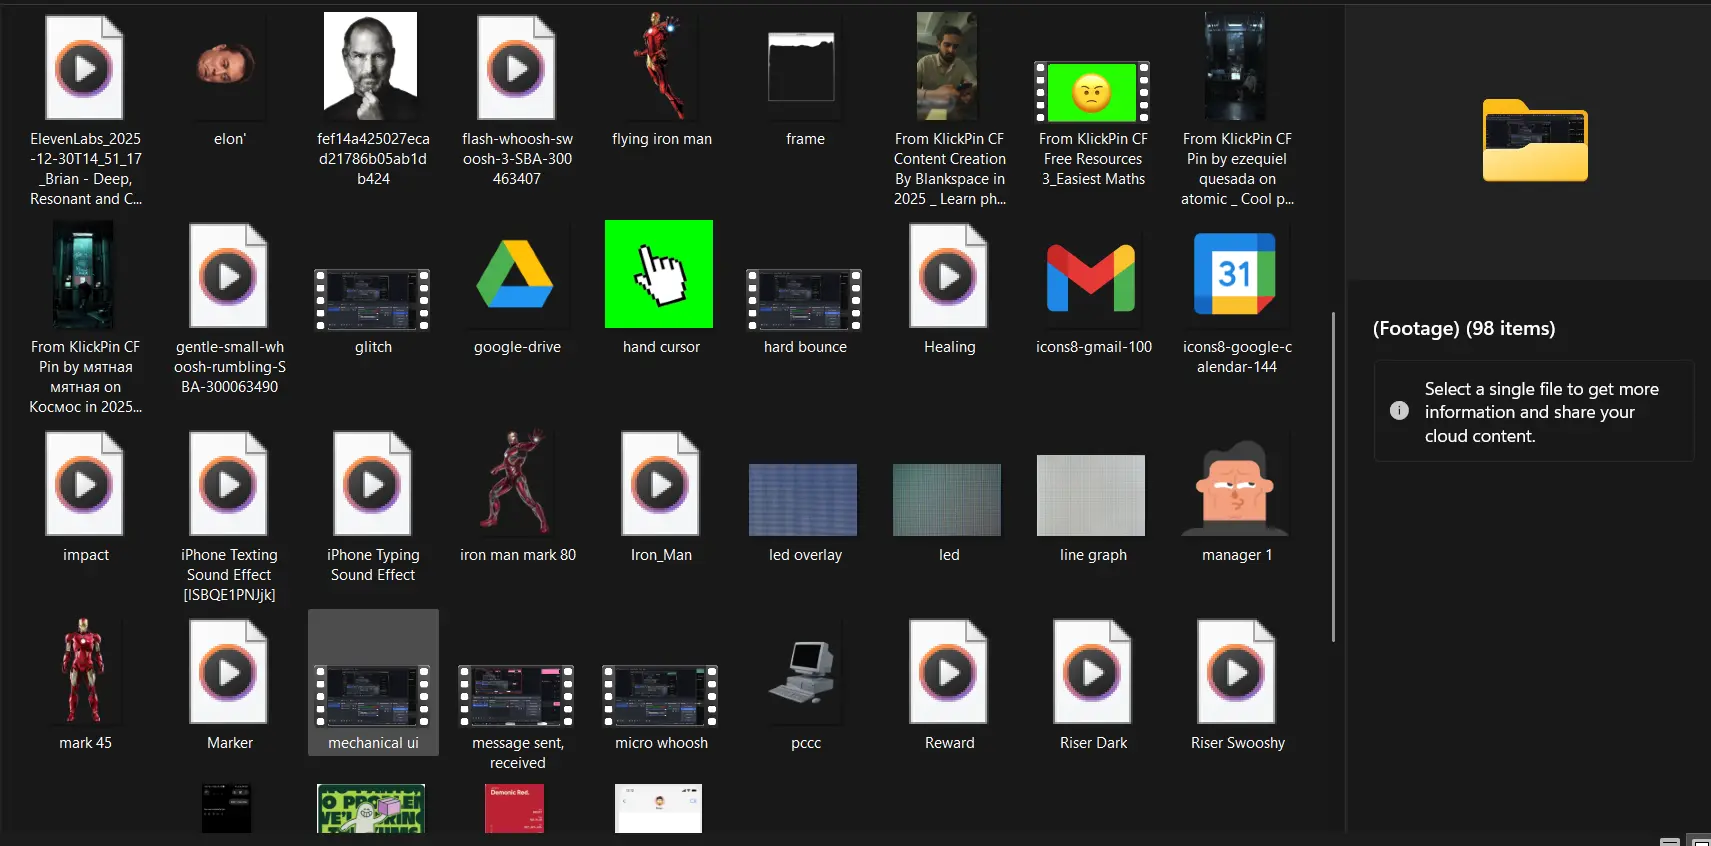Select the google-drive icon file
This screenshot has width=1711, height=846.
pyautogui.click(x=516, y=276)
